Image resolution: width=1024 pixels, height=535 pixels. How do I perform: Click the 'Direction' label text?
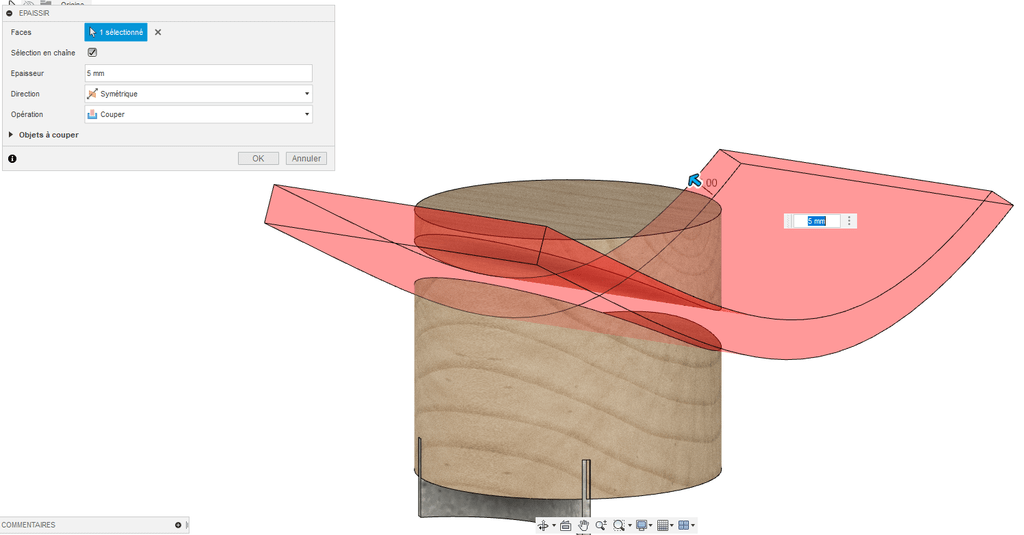coord(25,93)
